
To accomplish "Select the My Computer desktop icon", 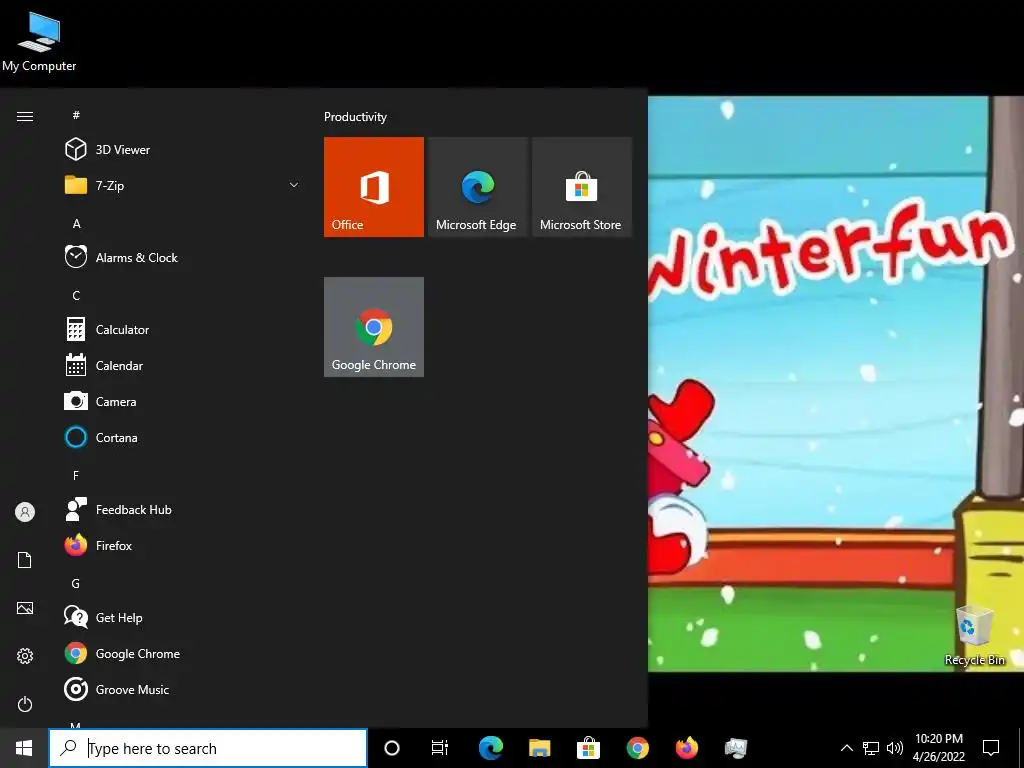I will (39, 42).
